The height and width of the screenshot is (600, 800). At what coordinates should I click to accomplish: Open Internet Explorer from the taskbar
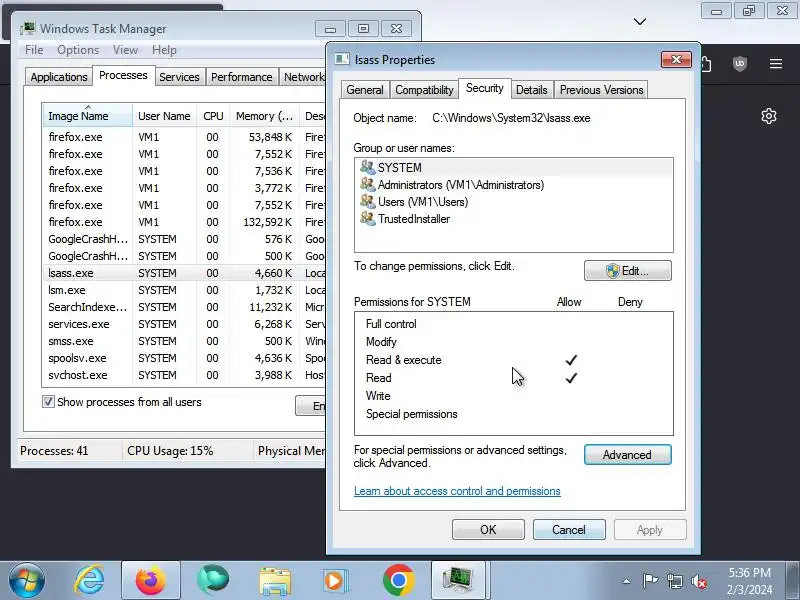pos(89,580)
